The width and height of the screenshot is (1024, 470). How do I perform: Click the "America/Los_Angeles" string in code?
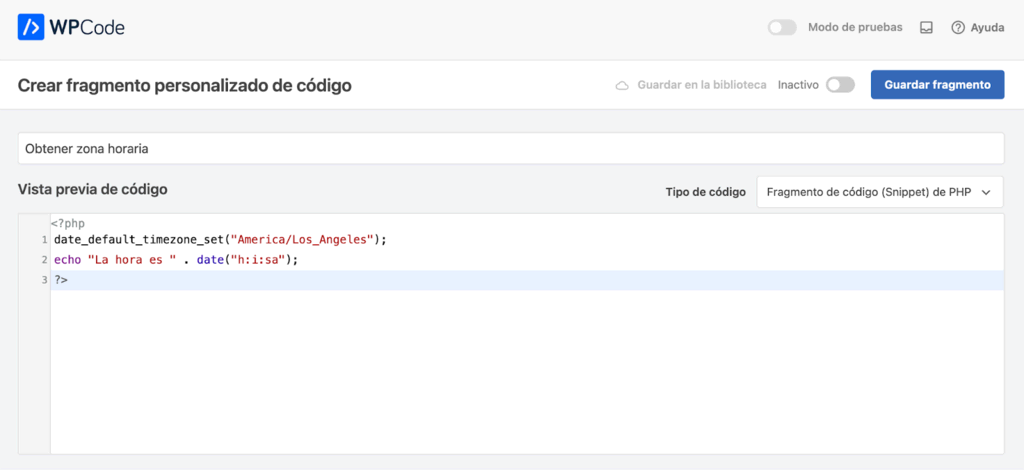(302, 240)
